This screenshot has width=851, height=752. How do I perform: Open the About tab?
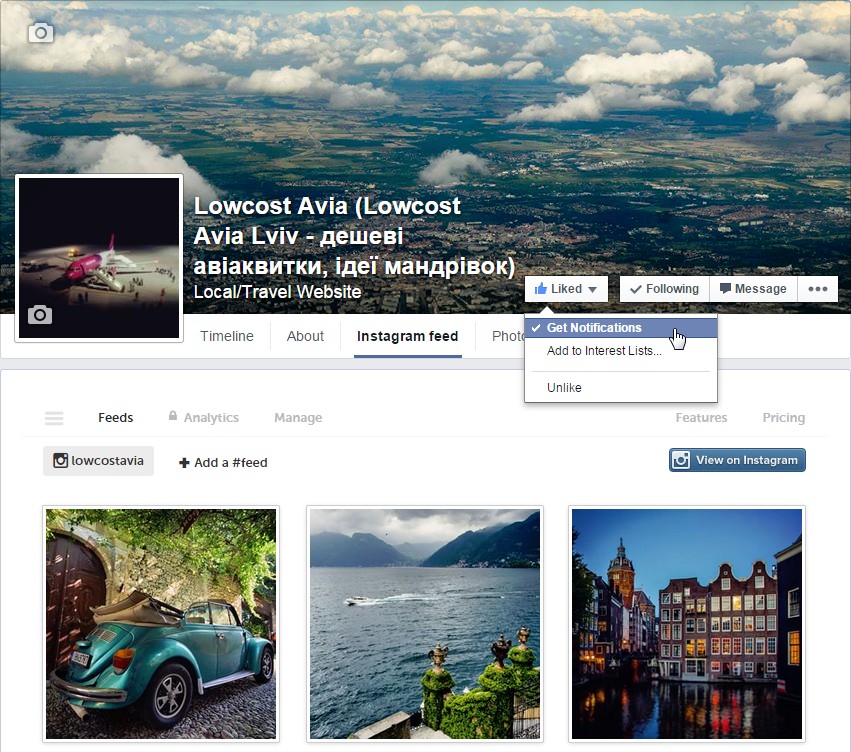click(305, 336)
